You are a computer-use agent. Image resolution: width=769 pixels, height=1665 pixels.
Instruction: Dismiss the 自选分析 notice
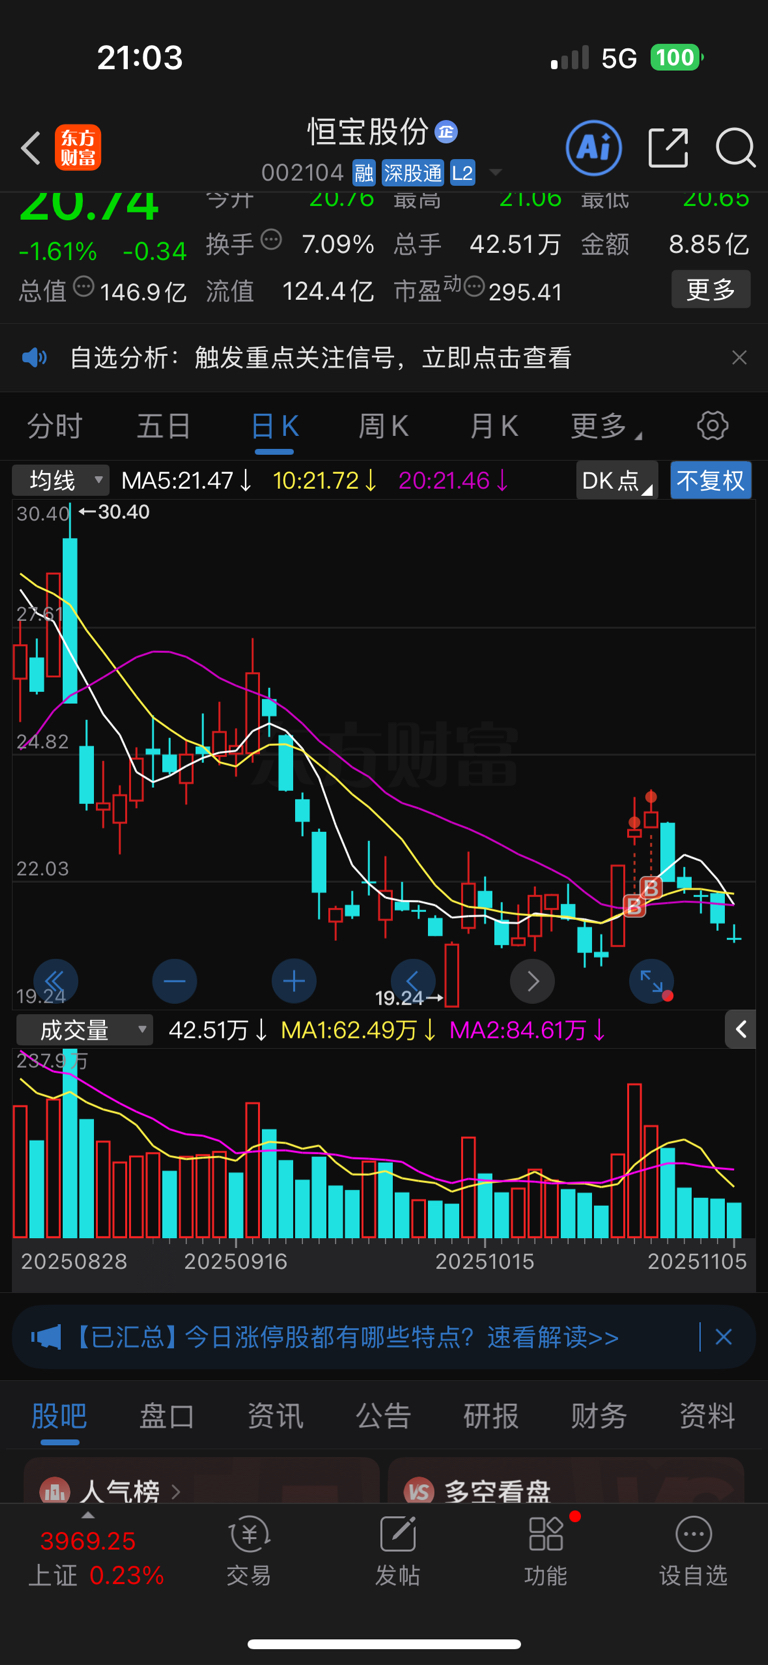[x=739, y=358]
